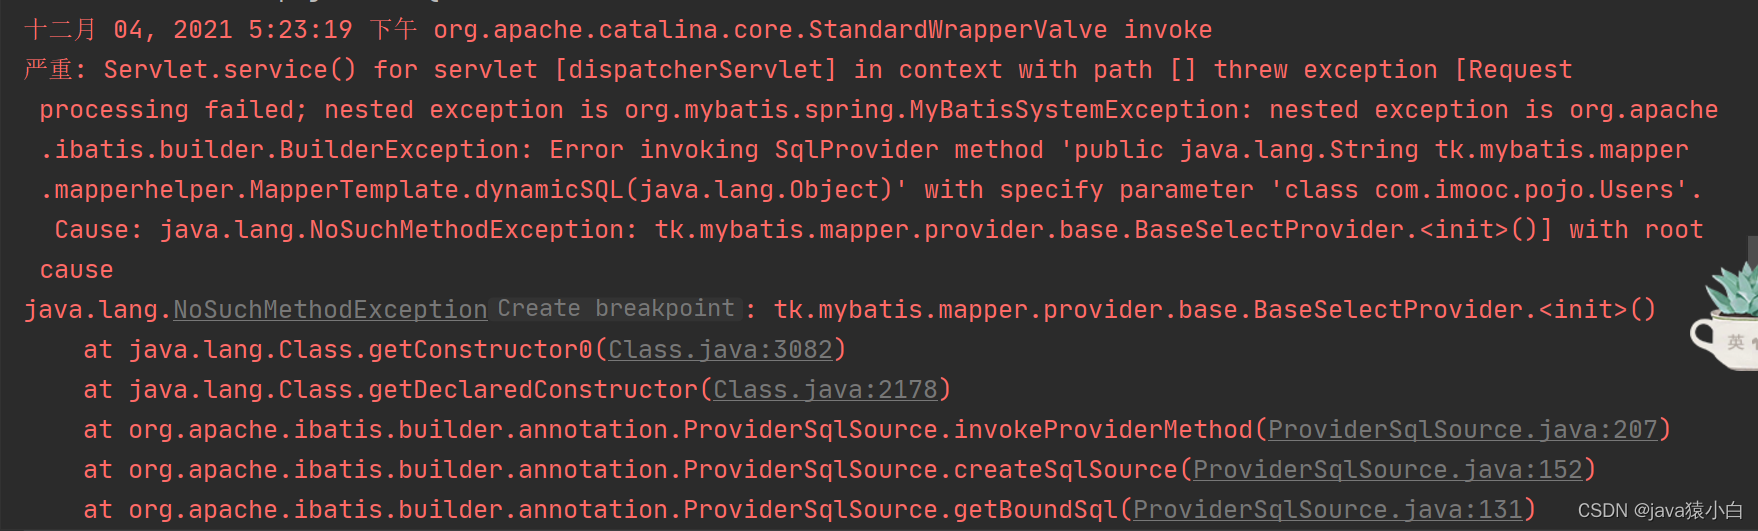This screenshot has width=1758, height=531.
Task: Click 'ProviderSqlSource.createSqlSource' stack frame text
Action: pyautogui.click(x=931, y=470)
